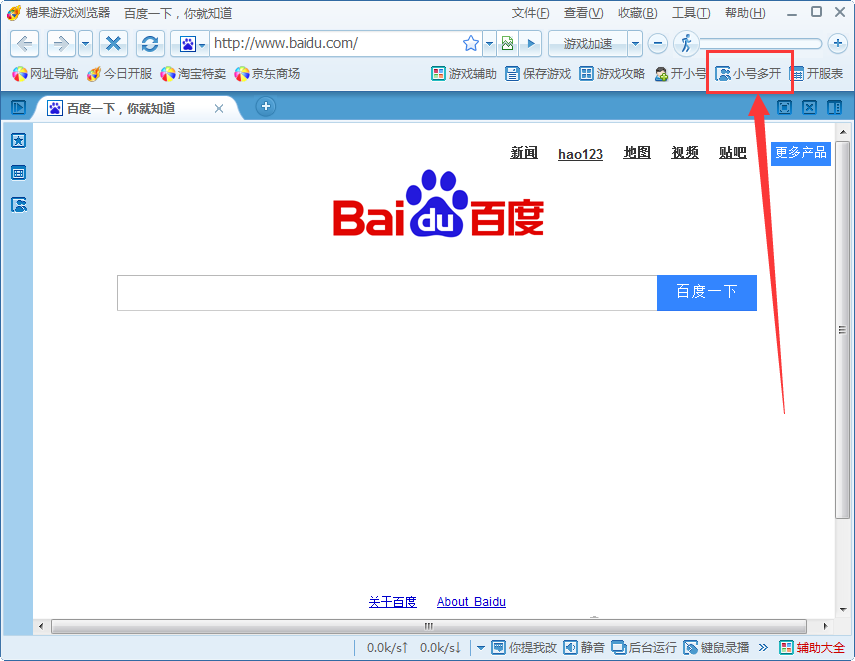Click the close-all-tabs icon on tab bar

click(809, 107)
